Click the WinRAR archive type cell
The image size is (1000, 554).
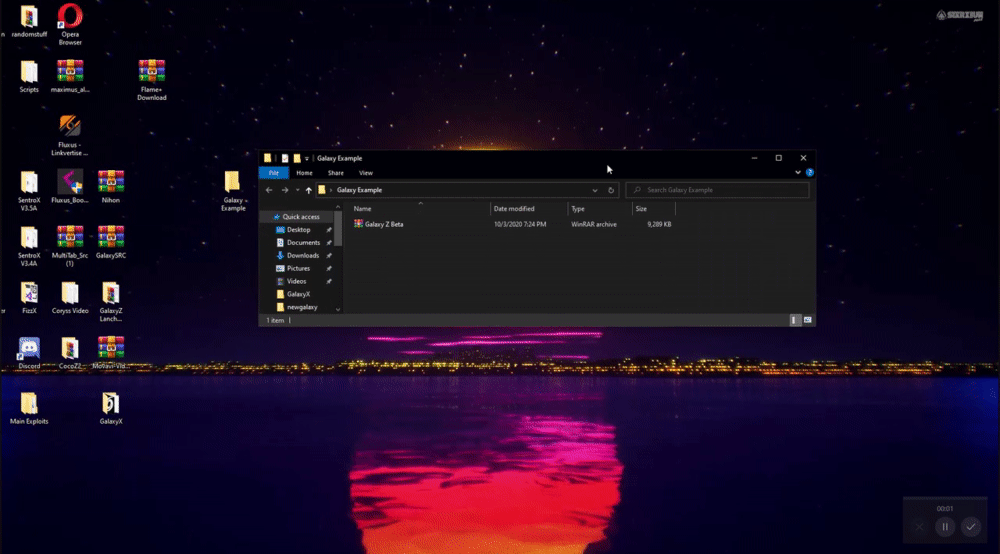(x=594, y=224)
